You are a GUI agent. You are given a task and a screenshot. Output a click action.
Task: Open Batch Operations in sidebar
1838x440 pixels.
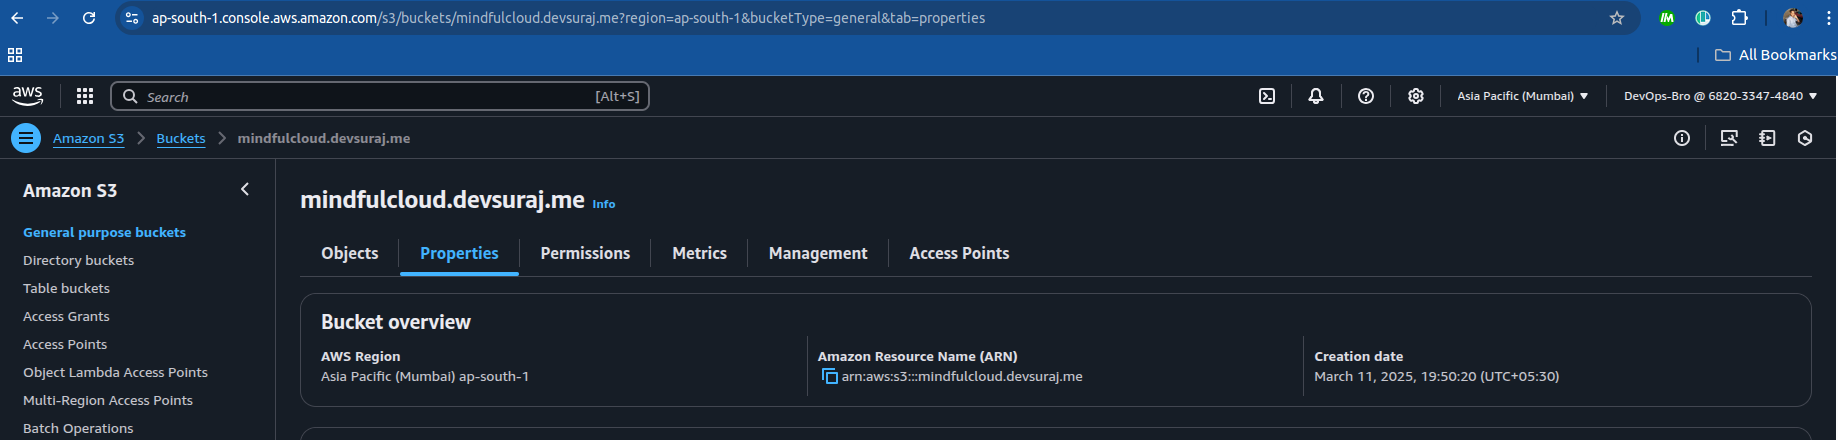click(78, 428)
